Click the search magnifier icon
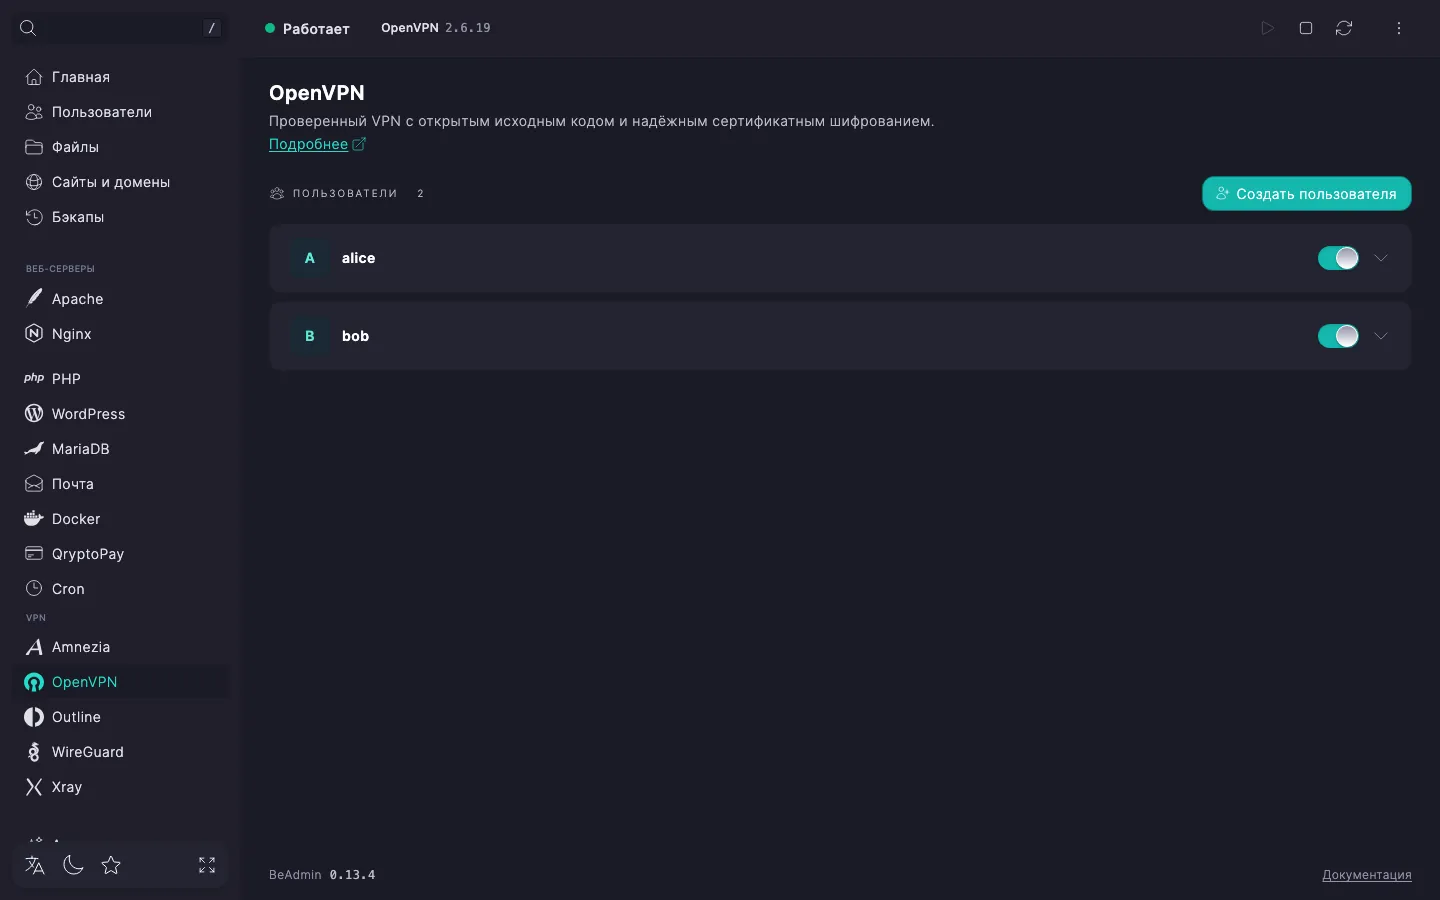This screenshot has width=1440, height=900. point(28,28)
